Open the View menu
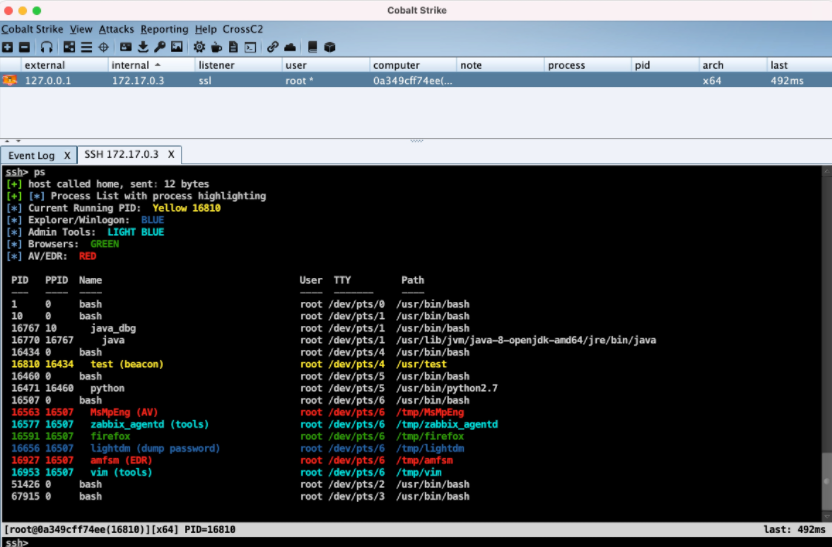This screenshot has height=547, width=832. 81,29
